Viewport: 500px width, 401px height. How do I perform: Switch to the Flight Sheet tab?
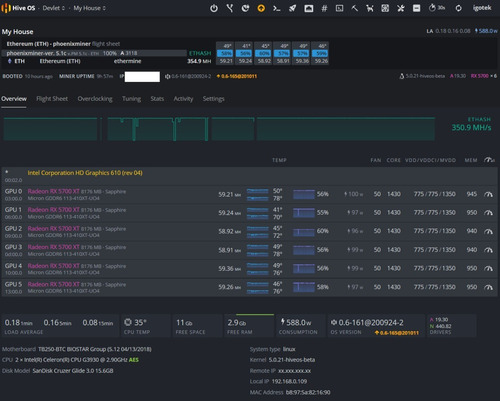pos(52,99)
